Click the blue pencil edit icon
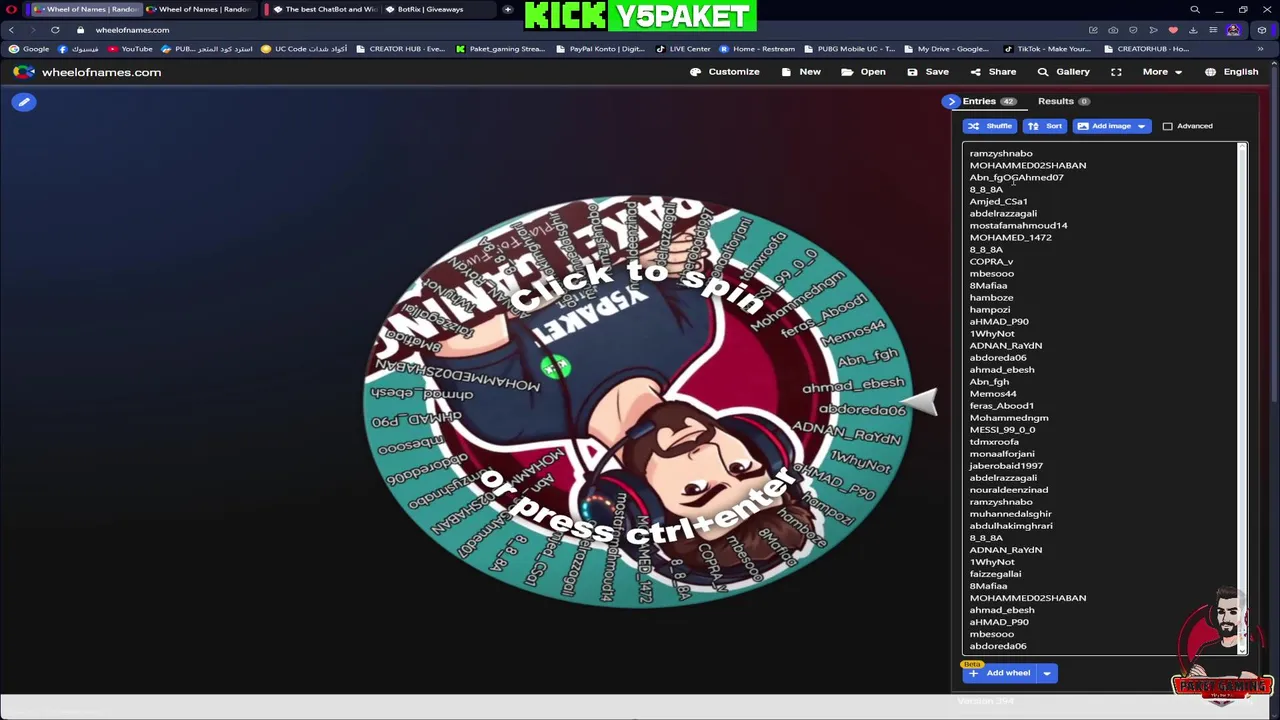1280x720 pixels. [x=24, y=102]
